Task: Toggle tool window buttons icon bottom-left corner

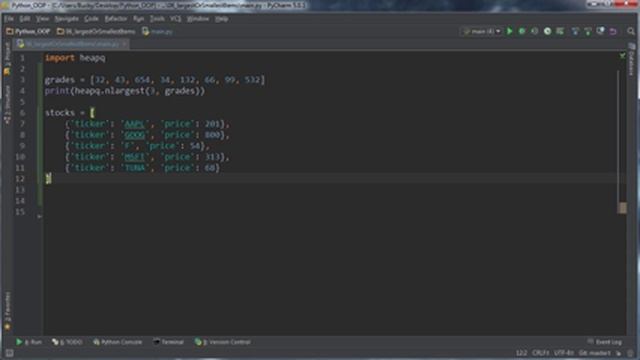Action: coord(9,353)
